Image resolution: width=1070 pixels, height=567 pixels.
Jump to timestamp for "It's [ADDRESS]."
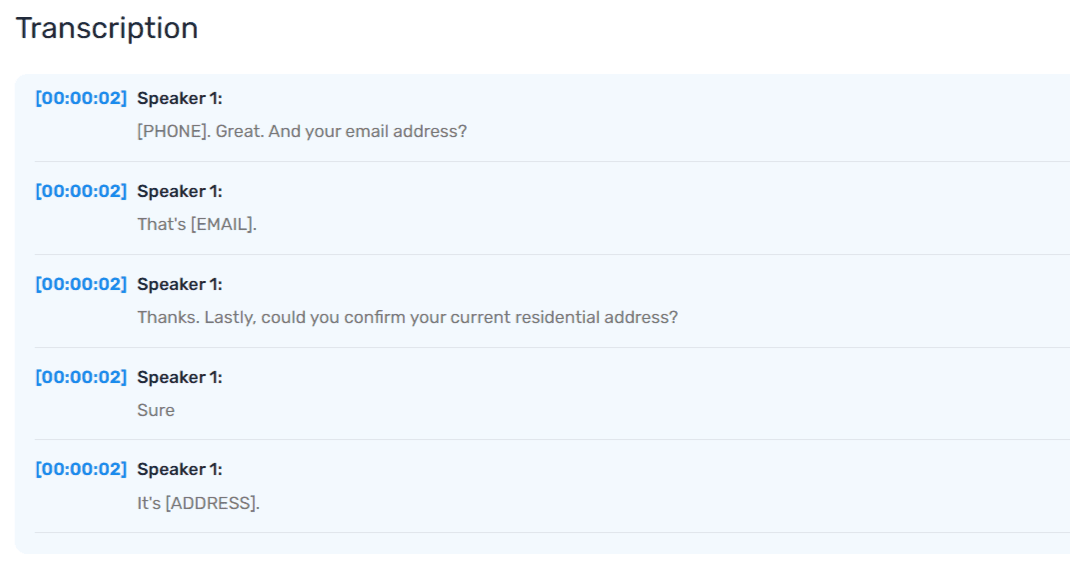(x=81, y=469)
